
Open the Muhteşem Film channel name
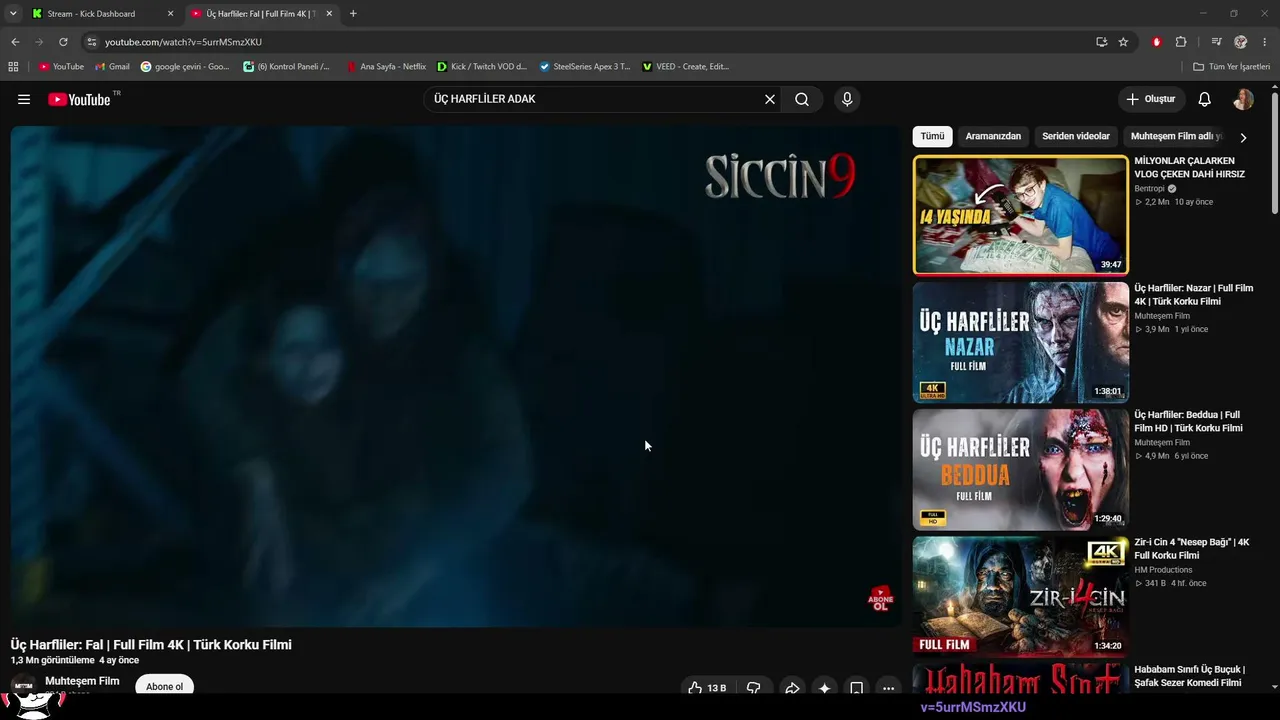point(82,681)
